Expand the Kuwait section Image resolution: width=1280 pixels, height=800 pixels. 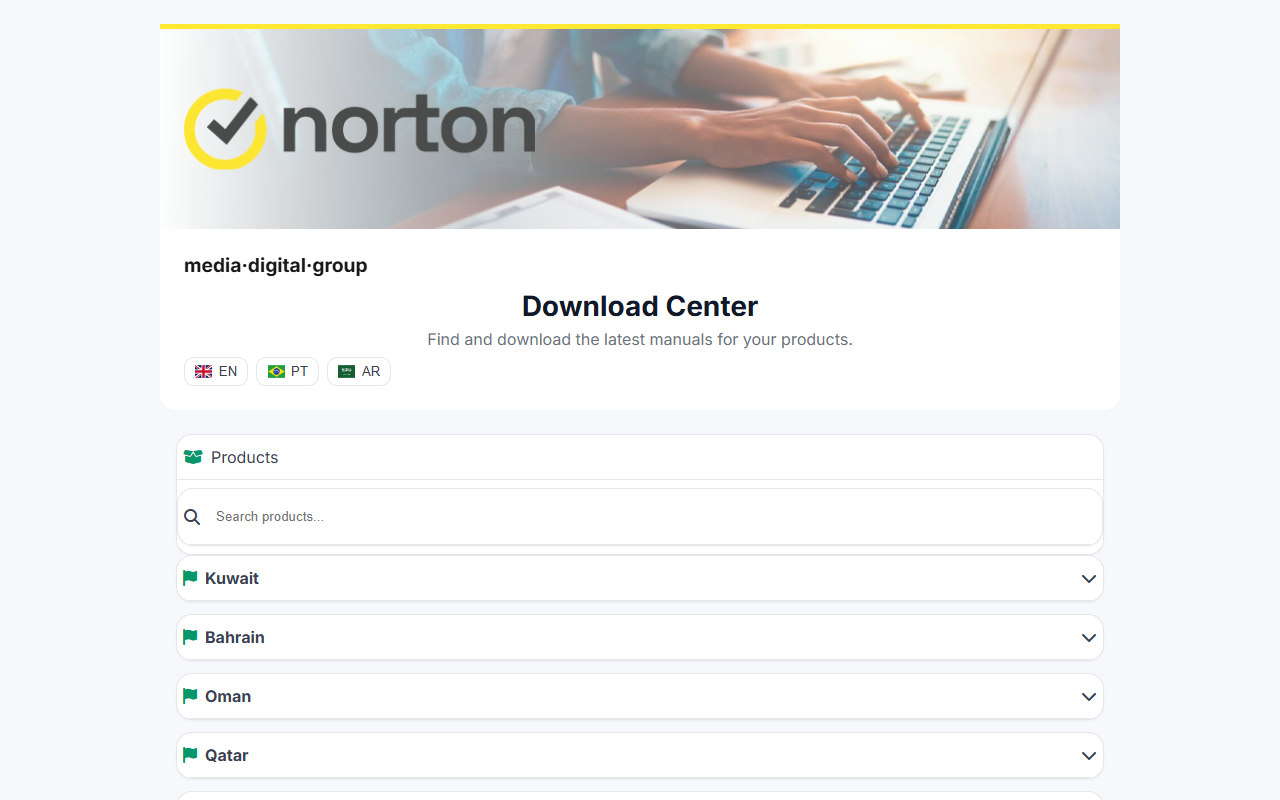tap(1089, 578)
